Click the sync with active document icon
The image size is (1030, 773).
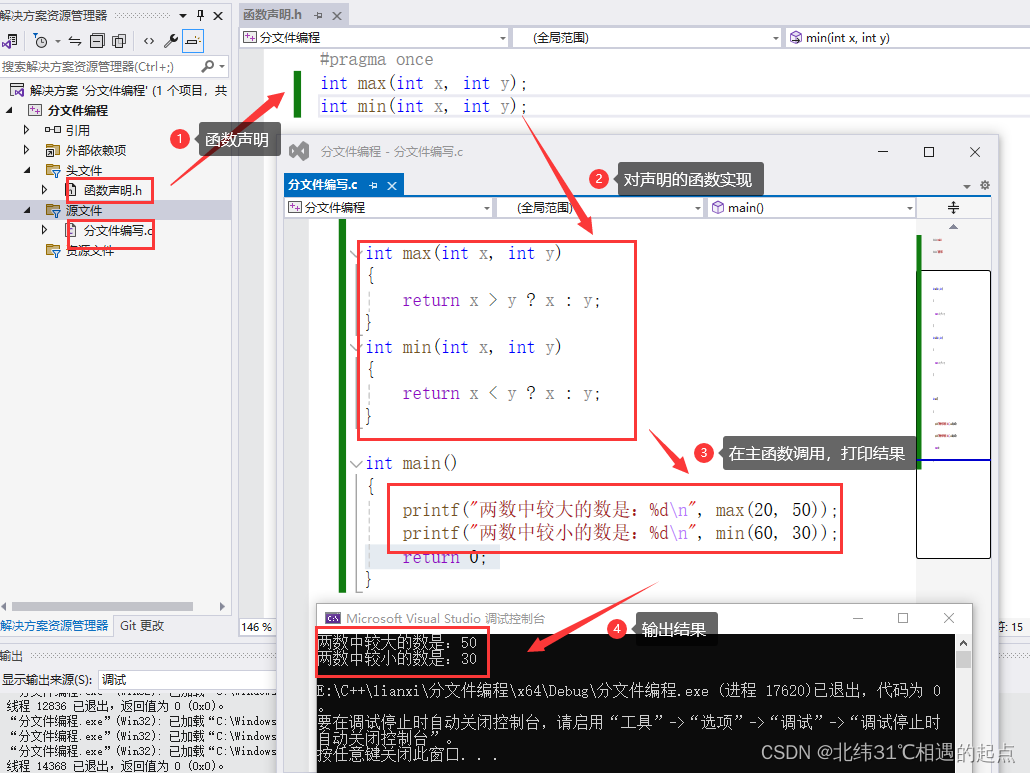point(75,41)
